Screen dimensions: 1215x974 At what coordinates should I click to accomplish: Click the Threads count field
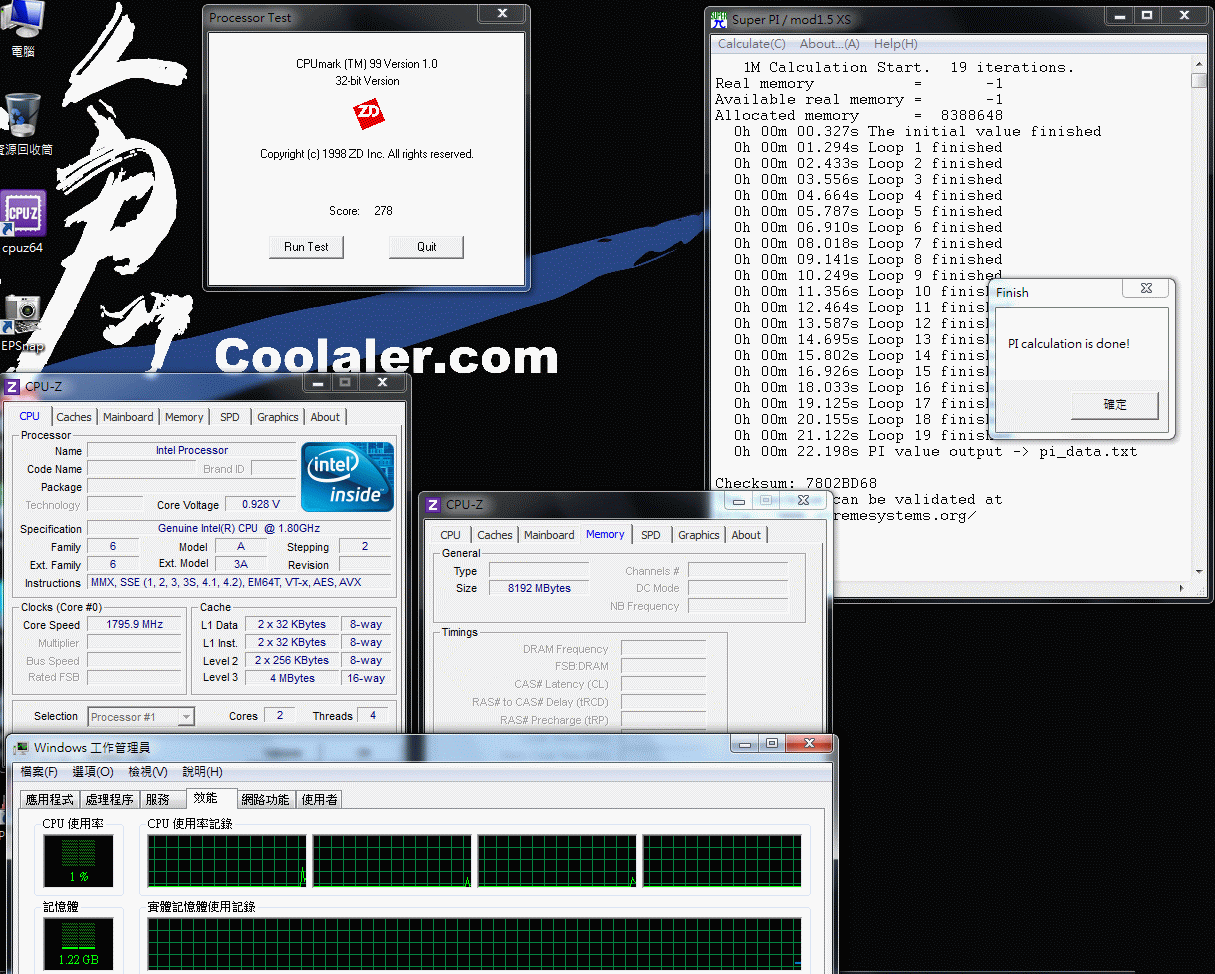373,715
